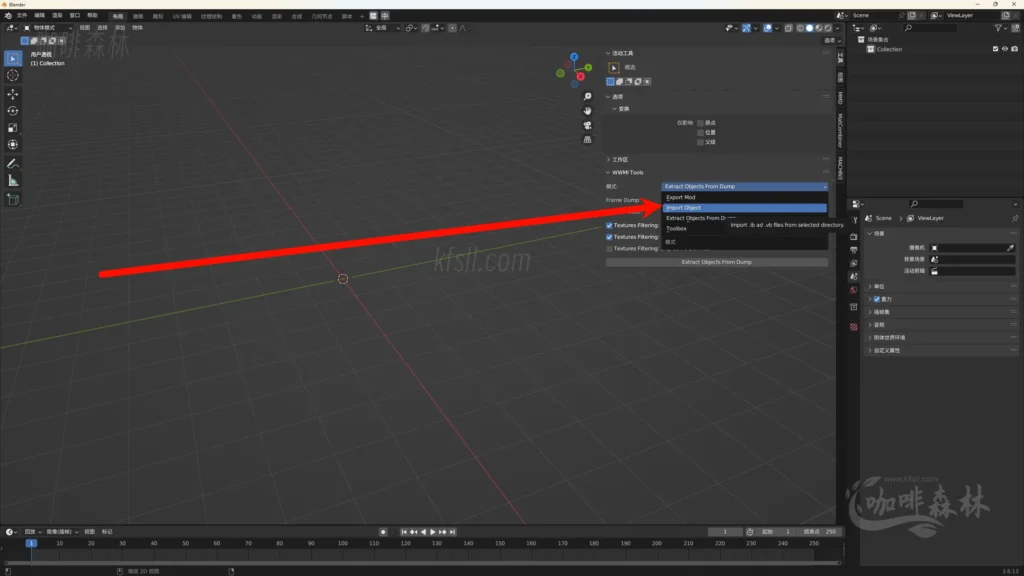Enable the 位置 (Locations) checkbox
This screenshot has height=576, width=1024.
pos(701,132)
